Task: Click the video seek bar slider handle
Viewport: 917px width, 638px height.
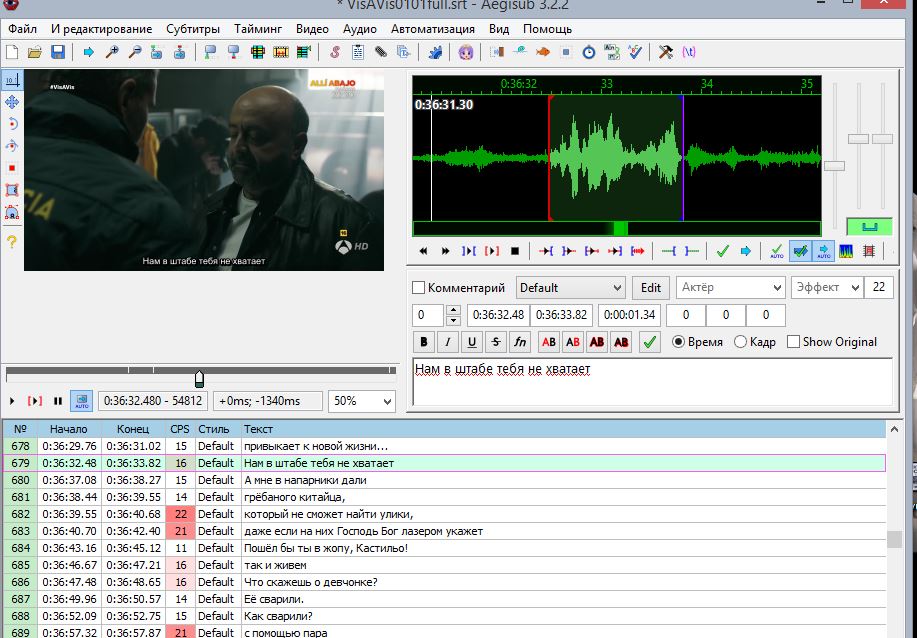Action: 199,378
